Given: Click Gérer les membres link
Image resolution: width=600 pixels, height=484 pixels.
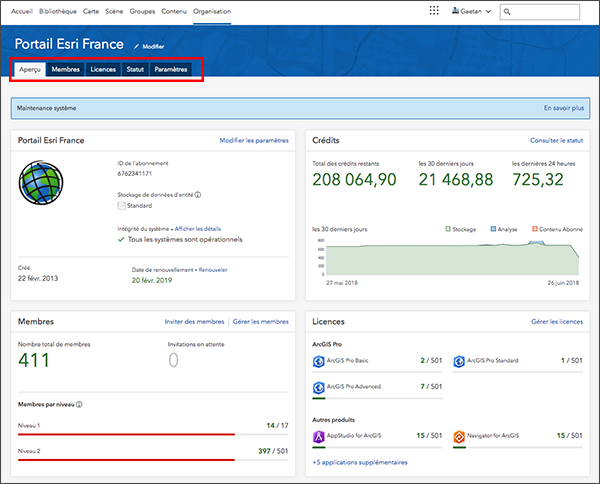Looking at the screenshot, I should 261,321.
